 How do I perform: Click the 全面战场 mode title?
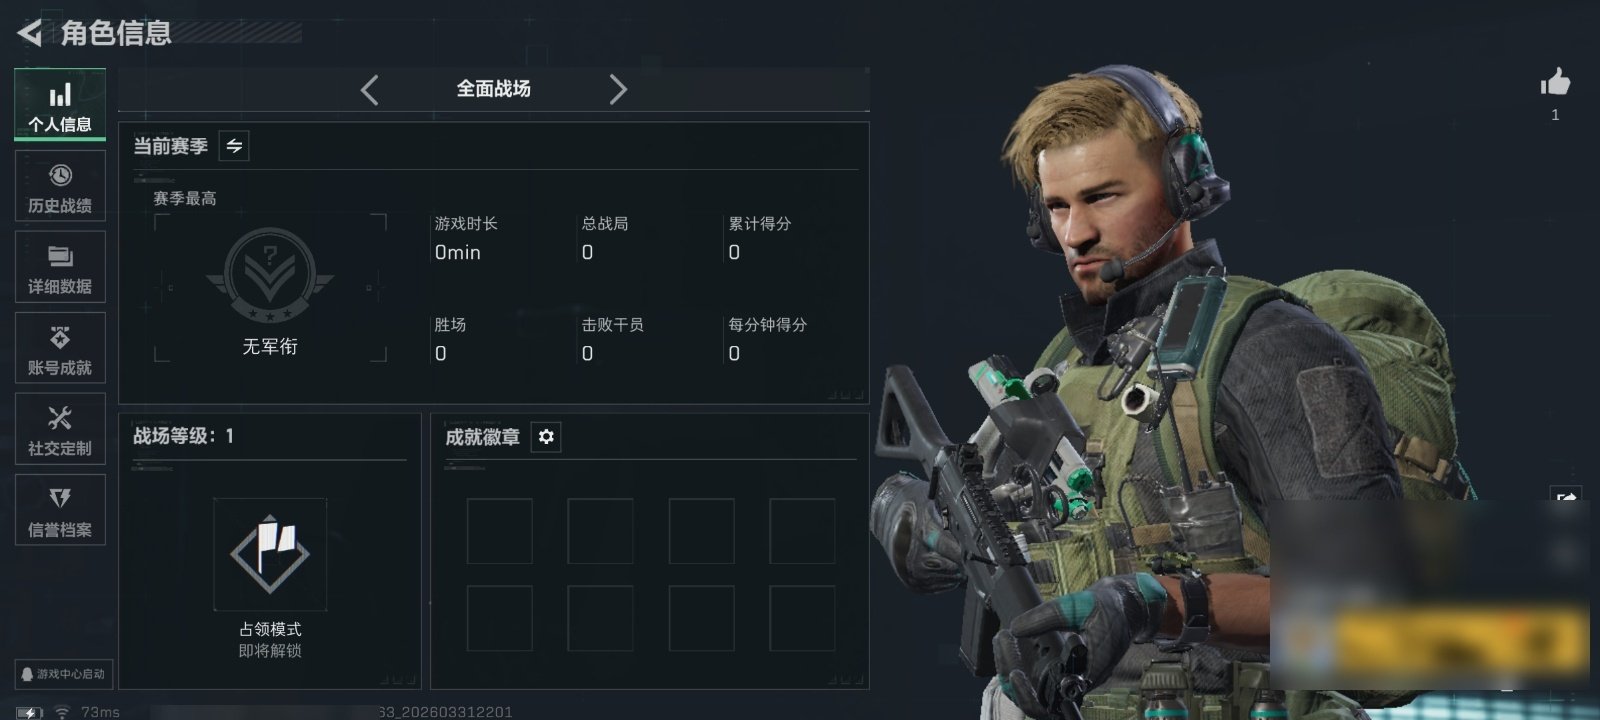(x=494, y=89)
